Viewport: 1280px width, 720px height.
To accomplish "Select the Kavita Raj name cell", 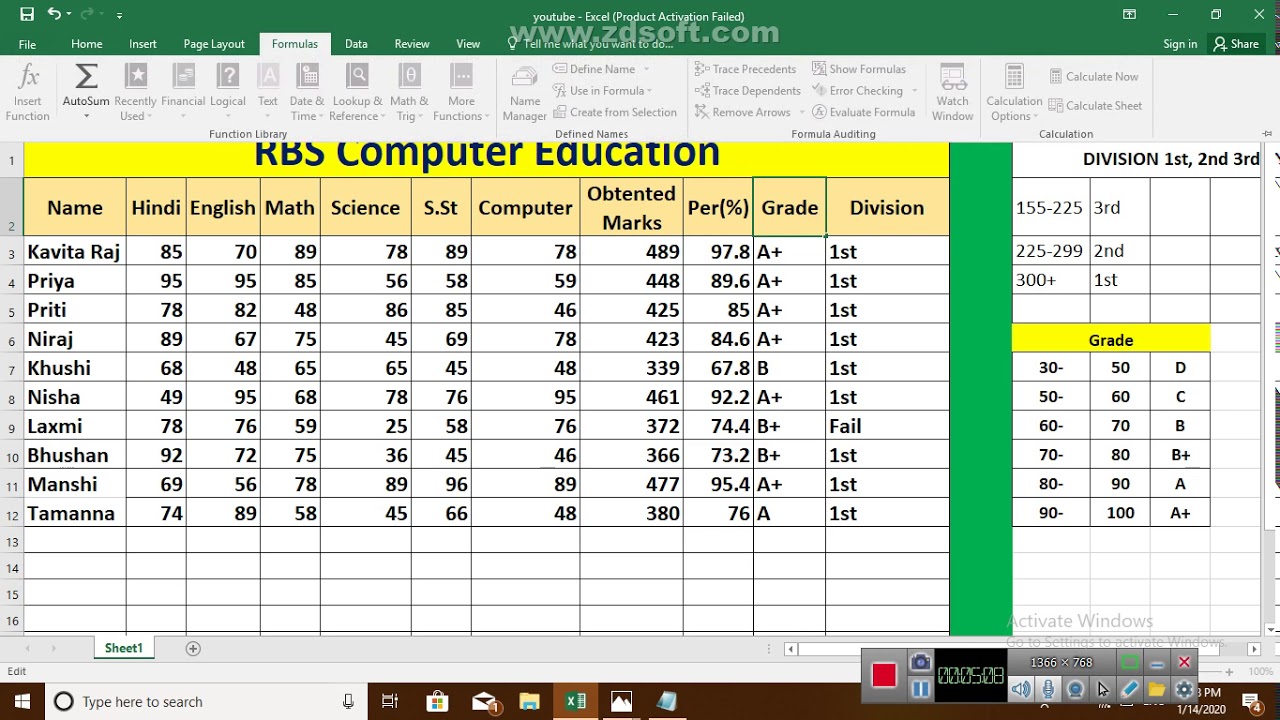I will click(75, 252).
